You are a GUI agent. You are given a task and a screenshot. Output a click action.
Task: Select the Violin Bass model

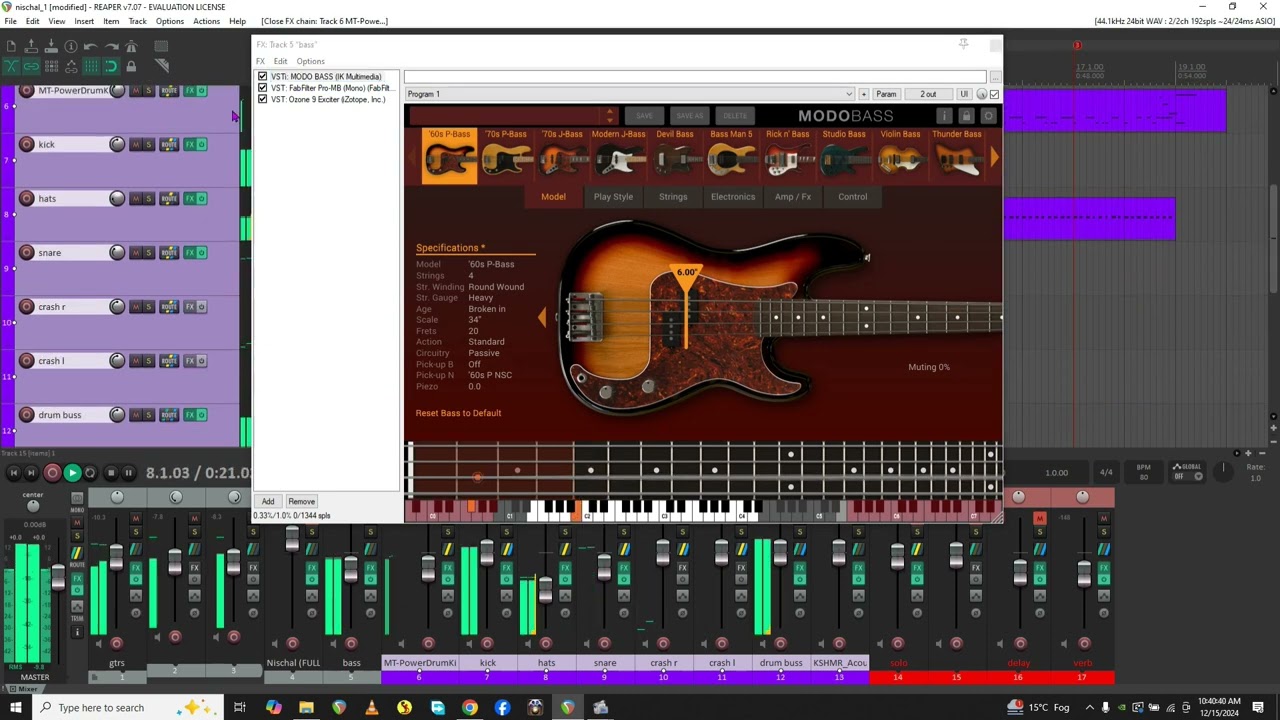point(900,154)
